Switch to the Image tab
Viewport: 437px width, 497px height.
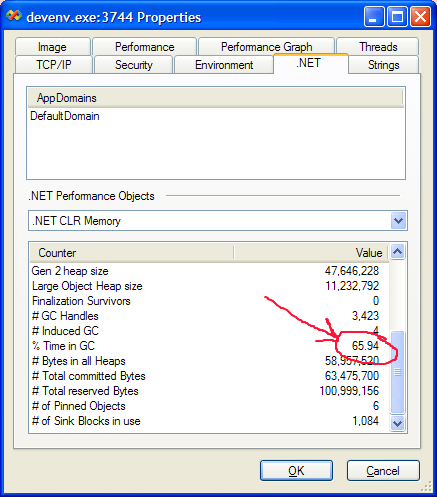(x=53, y=47)
